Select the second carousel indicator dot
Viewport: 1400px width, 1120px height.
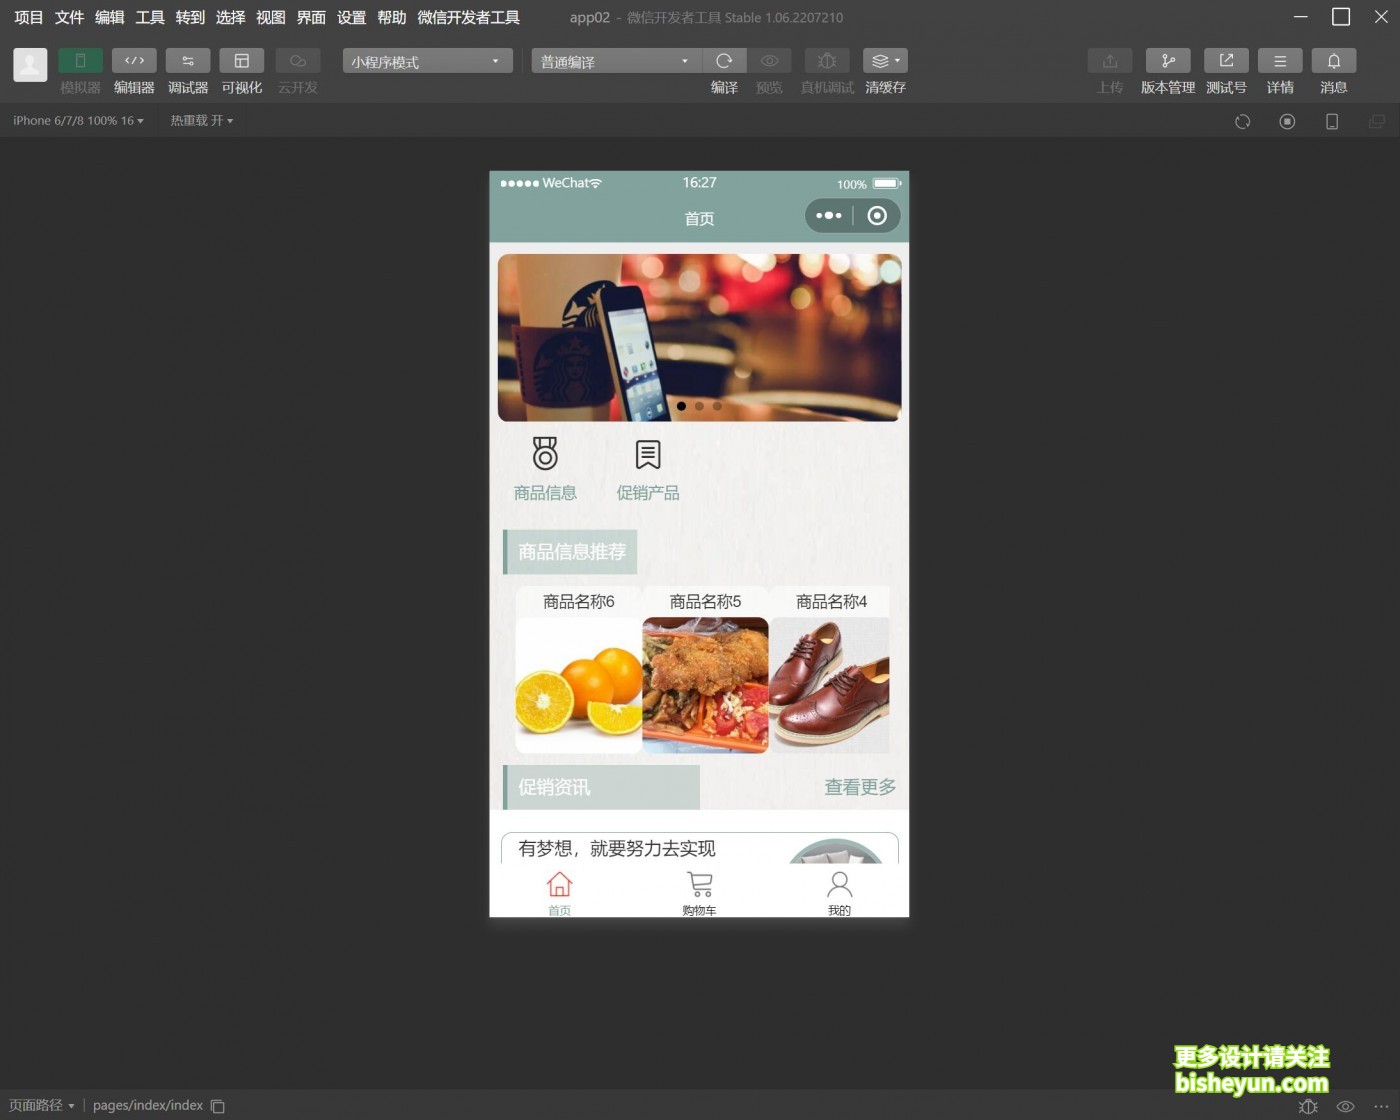[699, 406]
